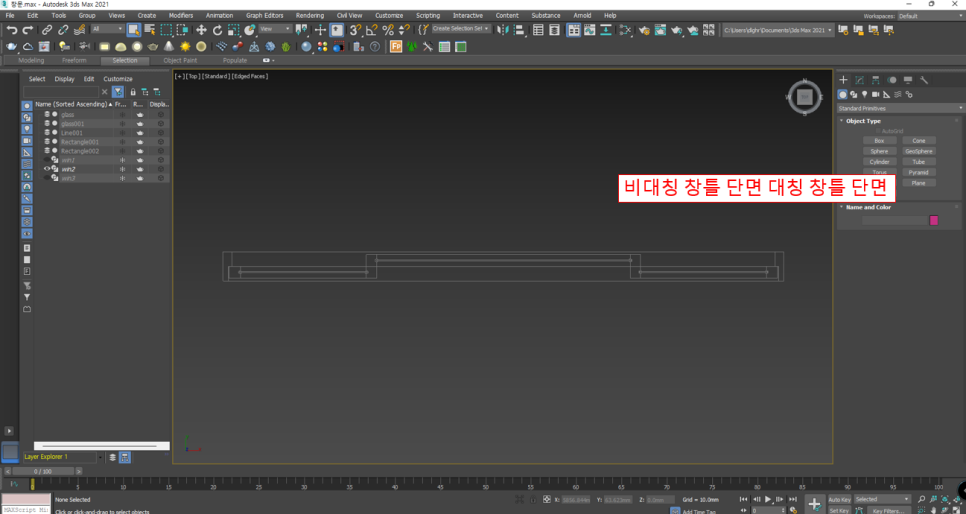
Task: Open the selection filter All dropdown
Action: click(x=107, y=29)
